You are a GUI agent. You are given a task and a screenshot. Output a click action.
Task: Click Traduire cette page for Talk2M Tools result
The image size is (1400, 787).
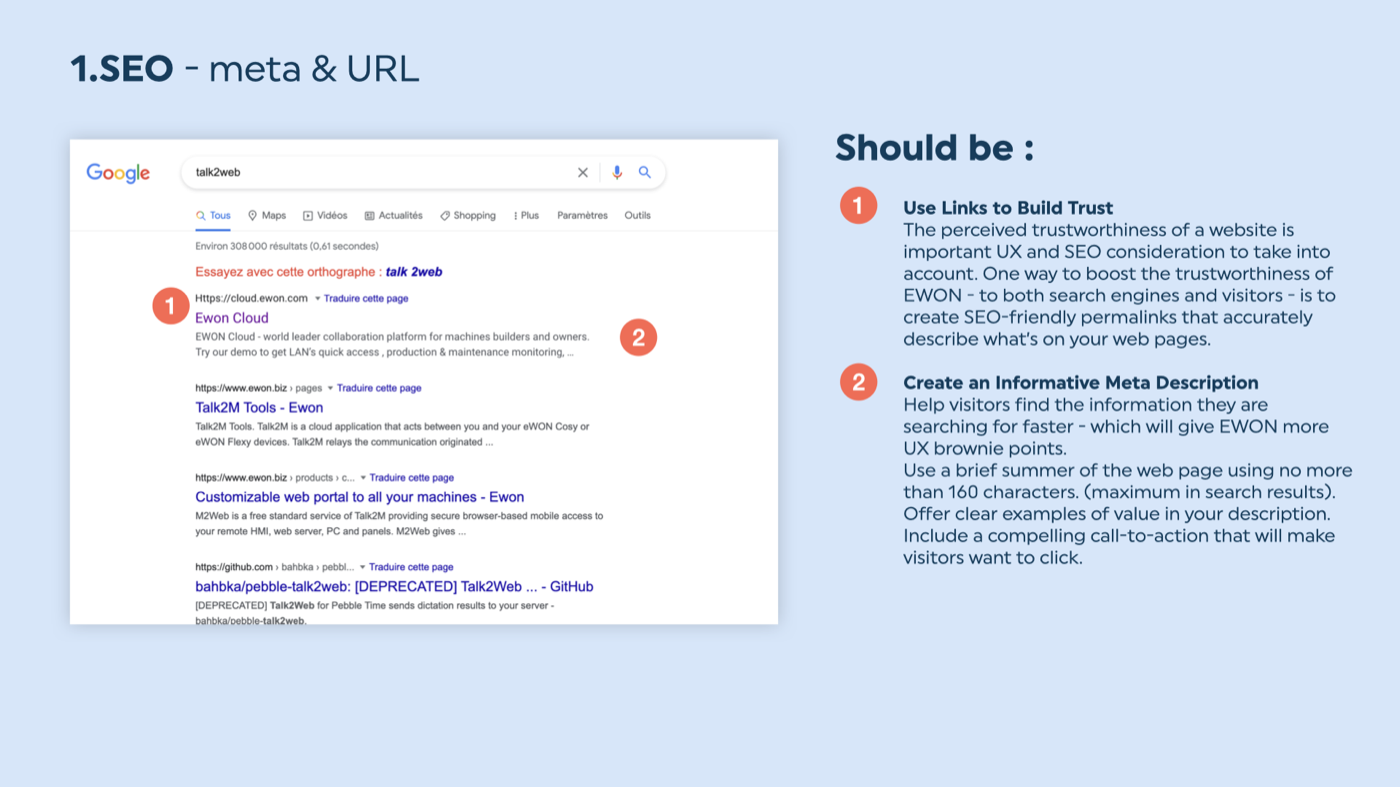[x=379, y=388]
